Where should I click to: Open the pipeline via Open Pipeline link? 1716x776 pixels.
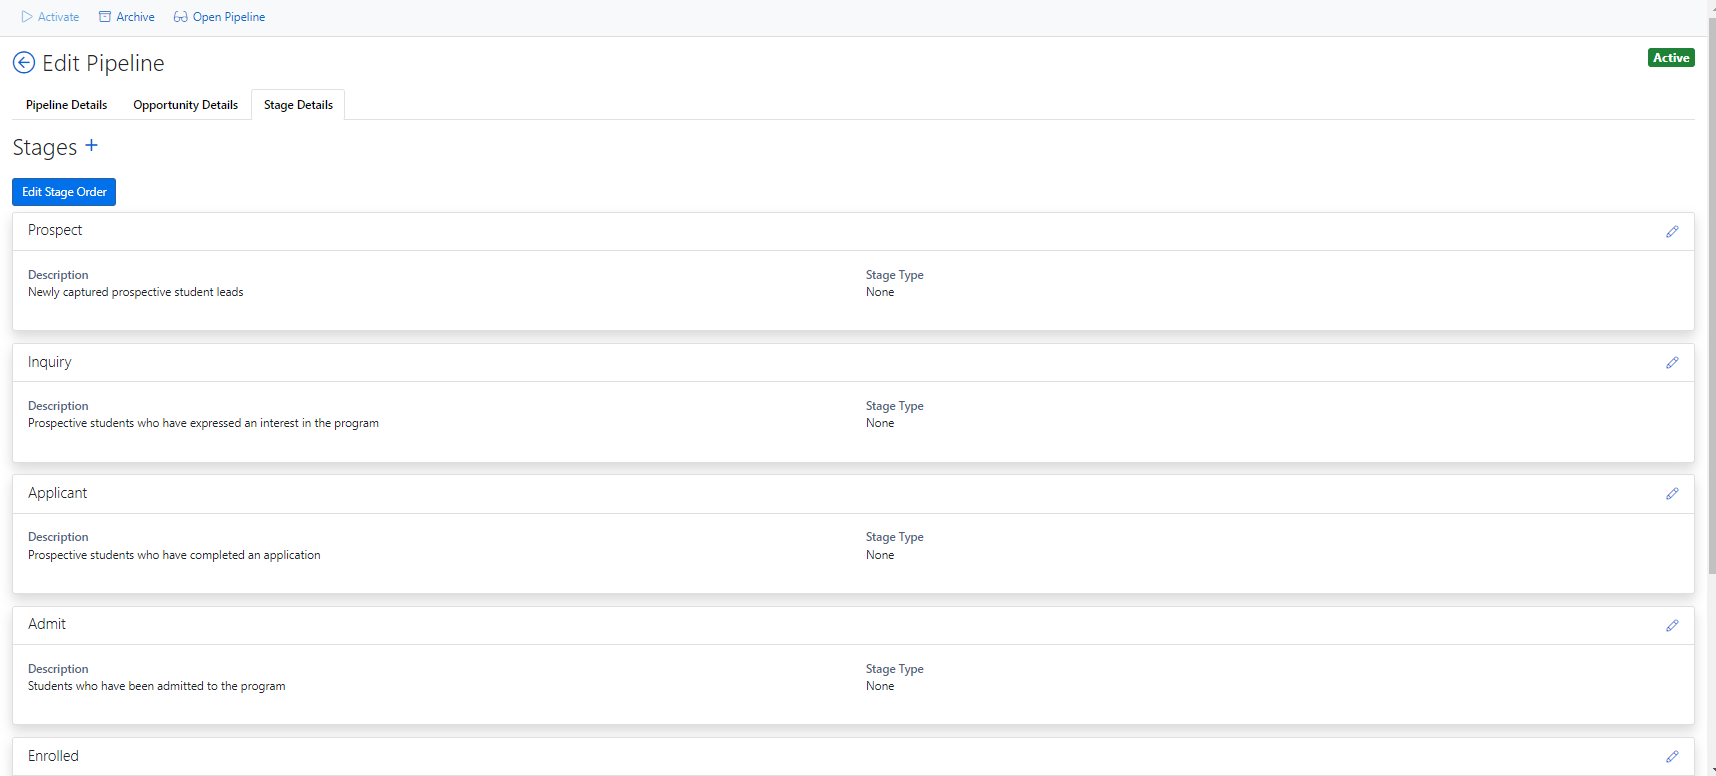click(x=229, y=16)
